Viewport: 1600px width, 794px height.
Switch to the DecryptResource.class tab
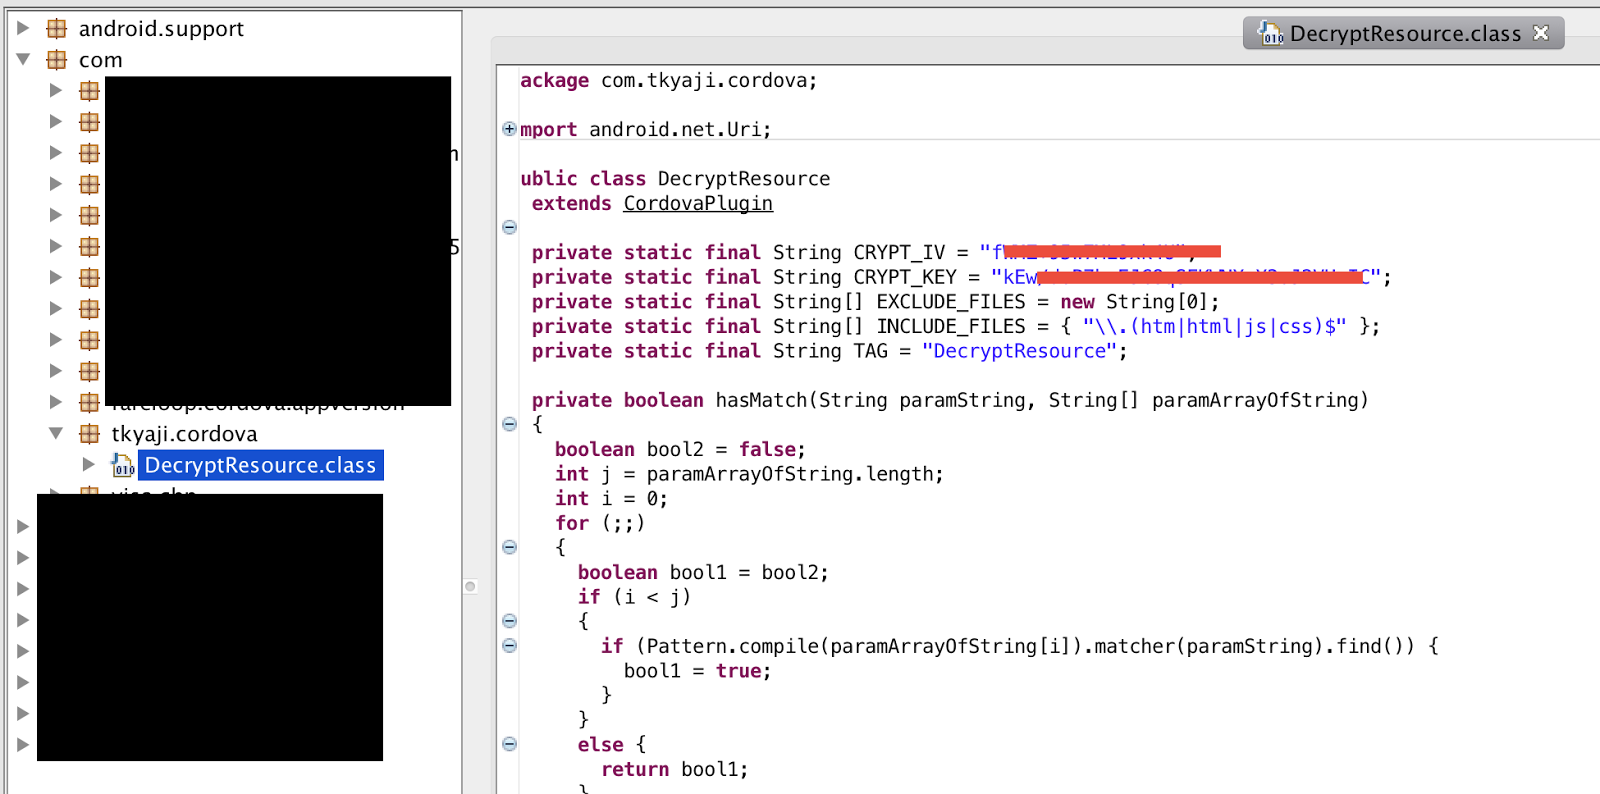click(x=1404, y=33)
